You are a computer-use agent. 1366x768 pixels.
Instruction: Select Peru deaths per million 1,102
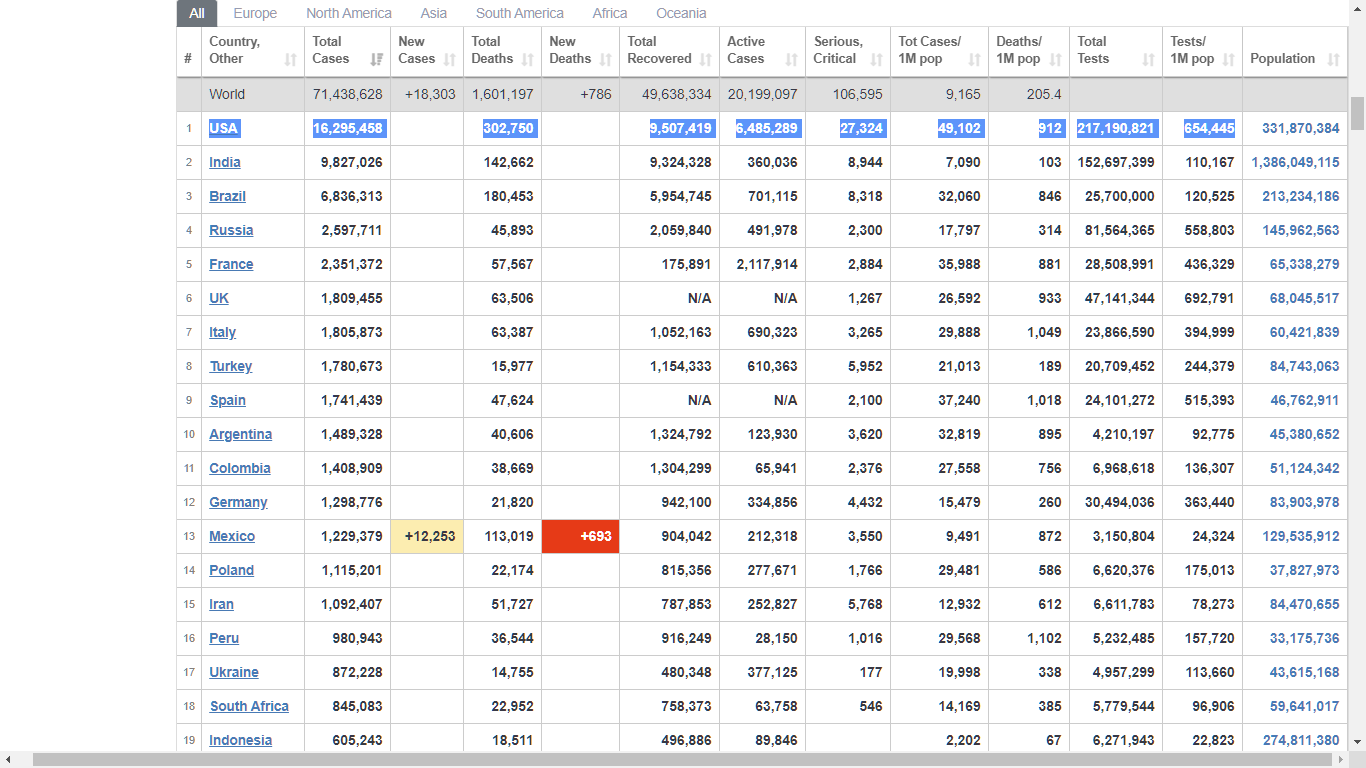click(1044, 638)
